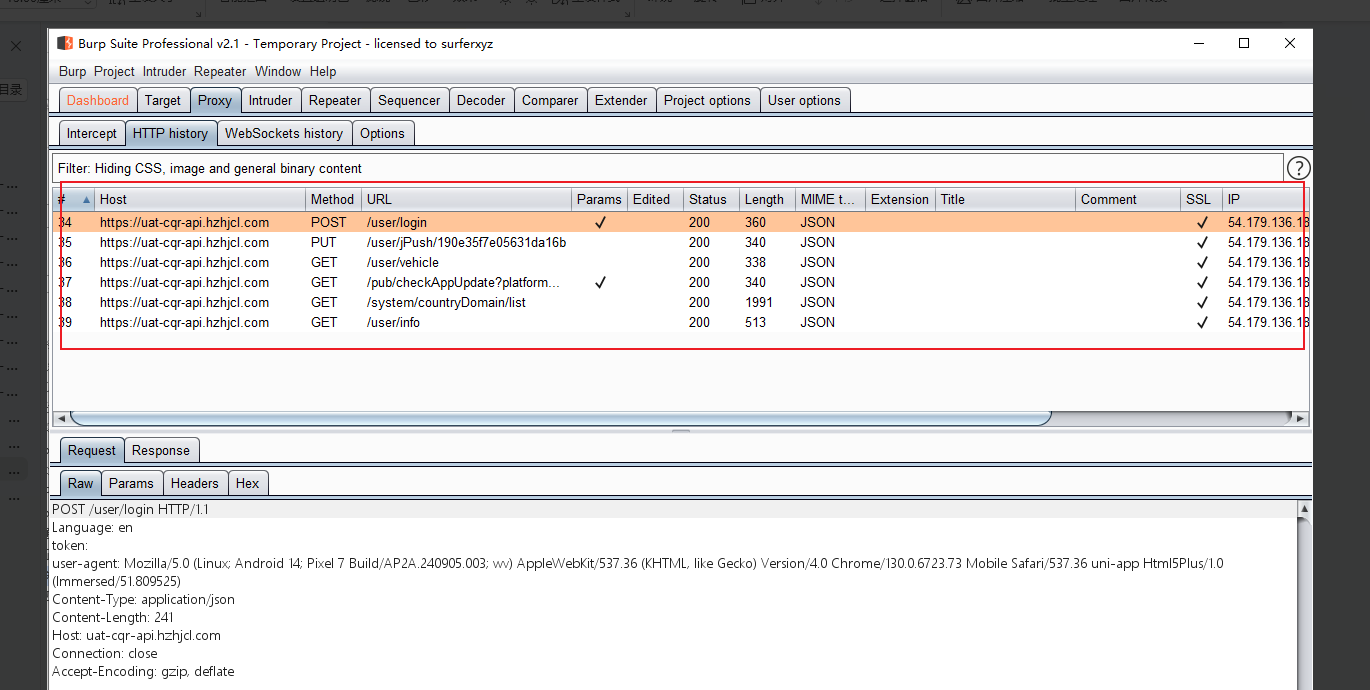Image resolution: width=1370 pixels, height=690 pixels.
Task: Click the Content-Type: application/json header line
Action: coord(143,599)
